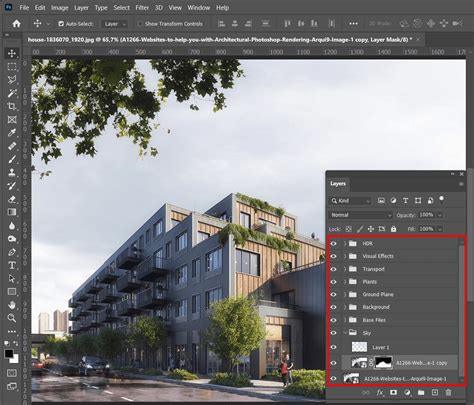Hide the HDR group visibility

[x=334, y=243]
